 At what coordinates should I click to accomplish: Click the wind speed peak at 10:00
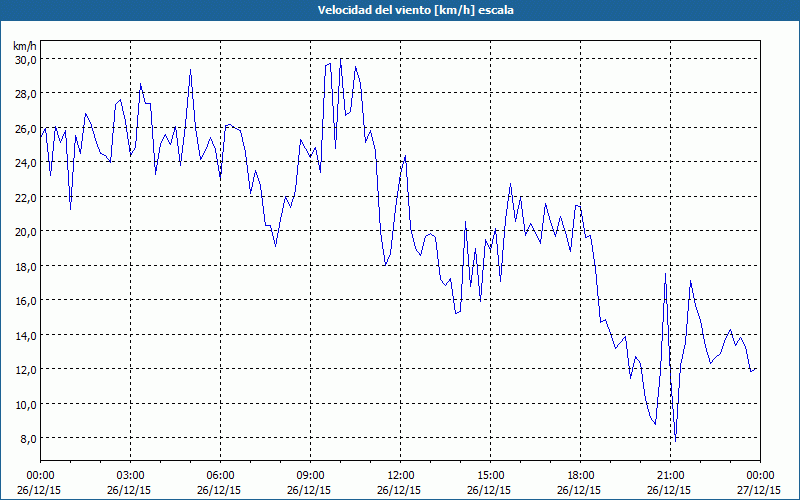[x=341, y=59]
